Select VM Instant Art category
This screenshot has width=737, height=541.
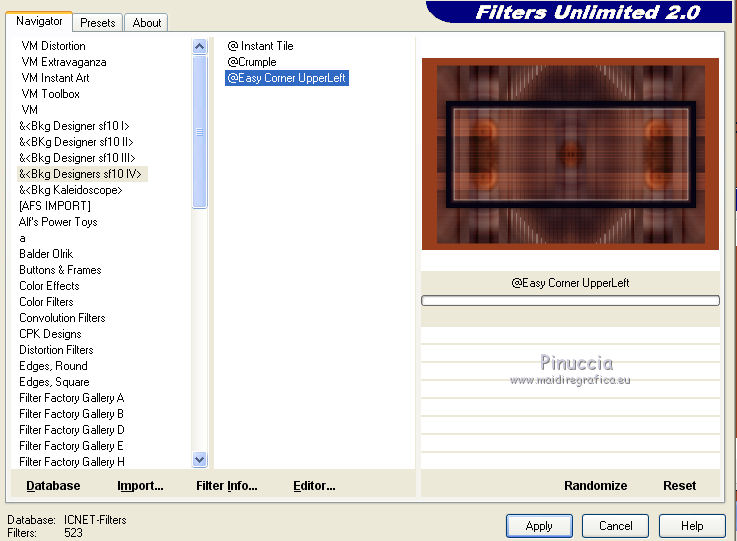pos(55,78)
